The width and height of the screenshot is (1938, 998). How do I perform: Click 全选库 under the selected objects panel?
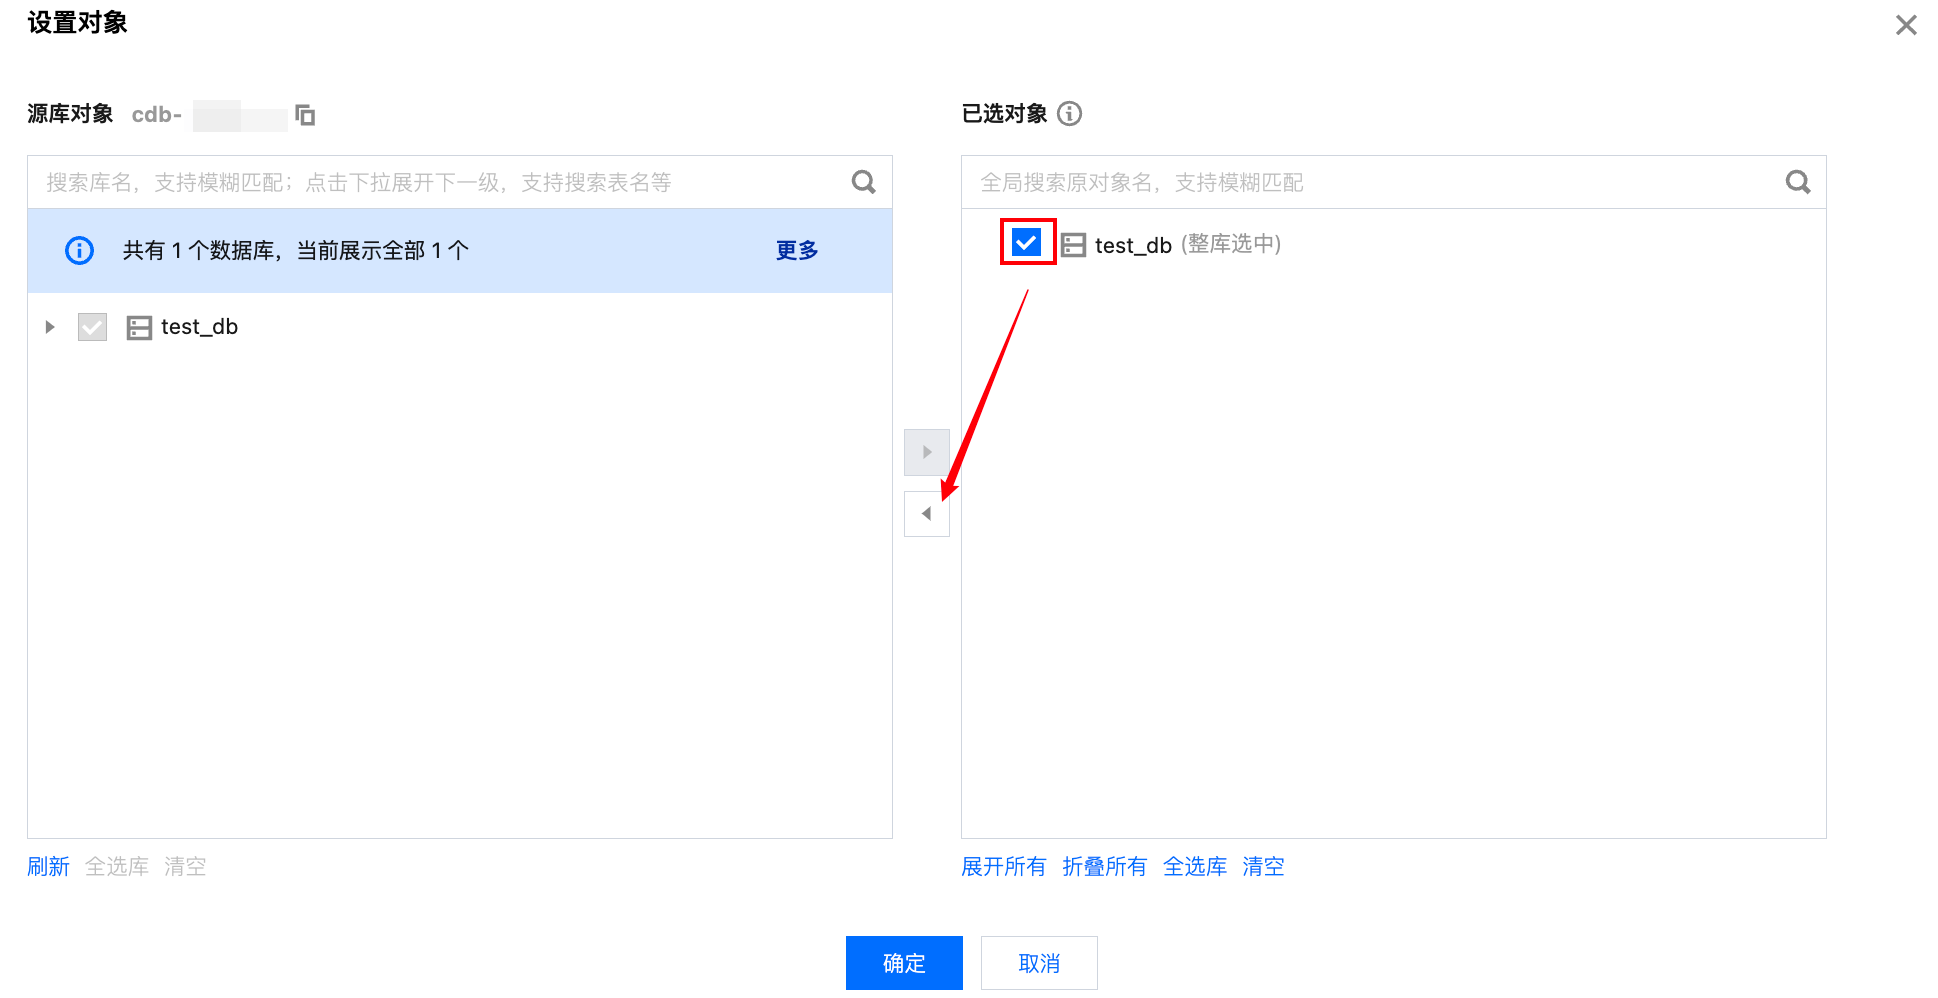coord(1195,866)
